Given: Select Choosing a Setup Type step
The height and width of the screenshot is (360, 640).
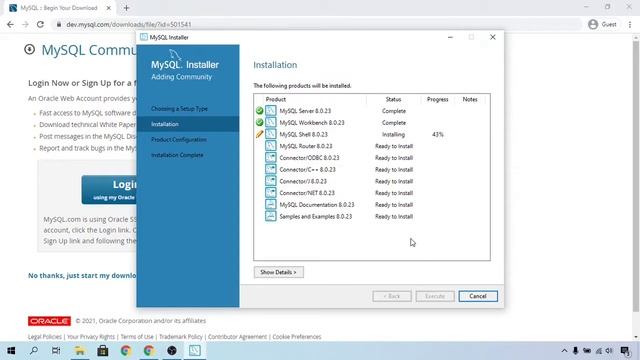Looking at the screenshot, I should 179,109.
